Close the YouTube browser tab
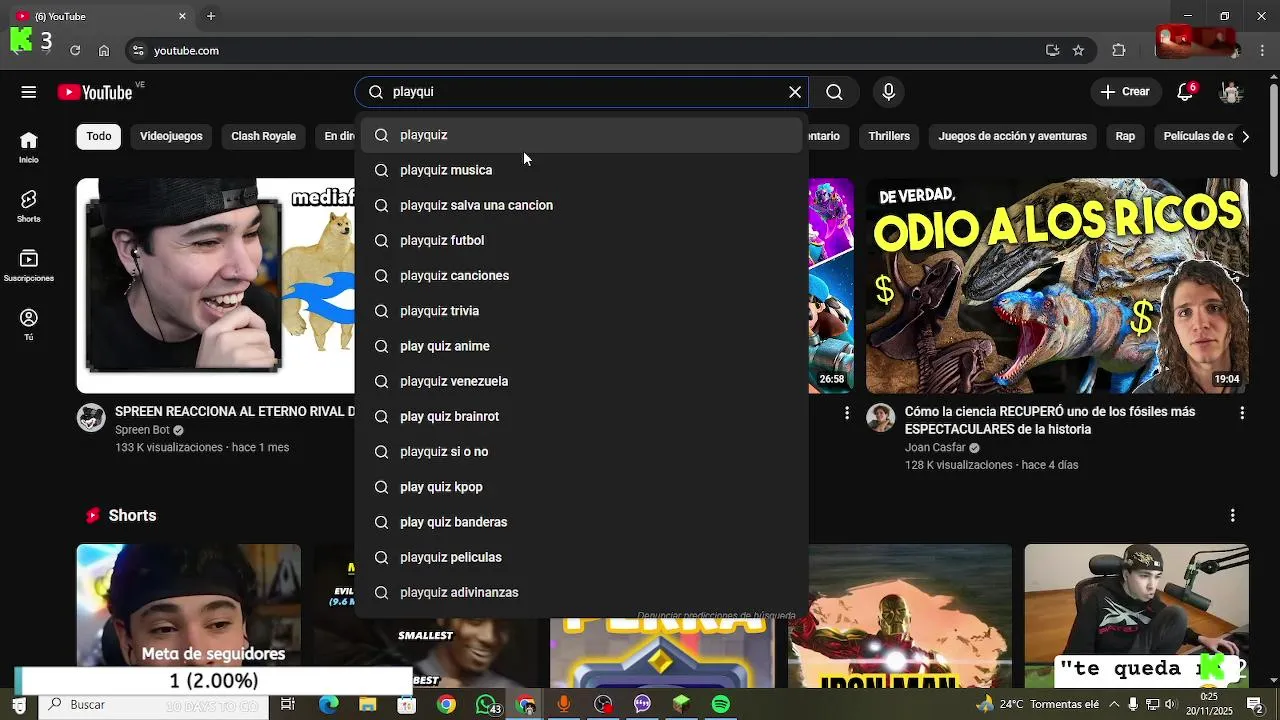The image size is (1280, 720). click(x=182, y=16)
